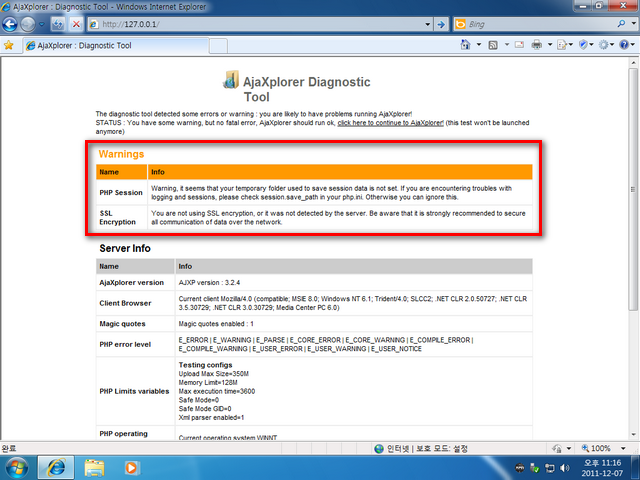Click the status bar privacy icon
Screen dimensions: 640x480
pyautogui.click(x=557, y=449)
